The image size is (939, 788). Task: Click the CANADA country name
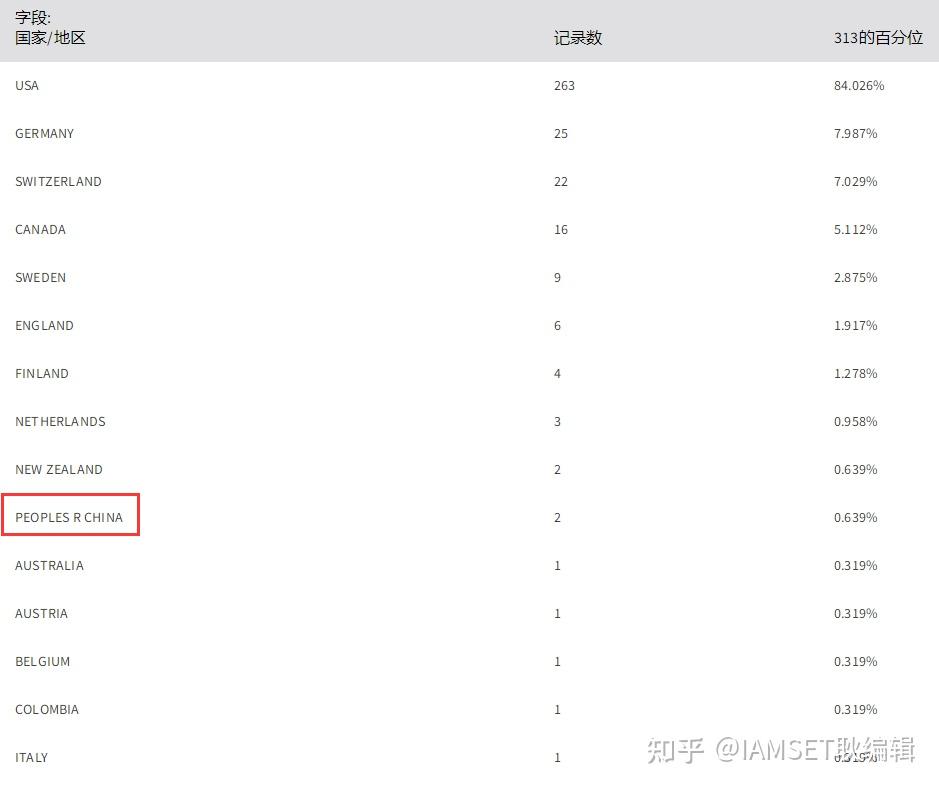pos(40,230)
